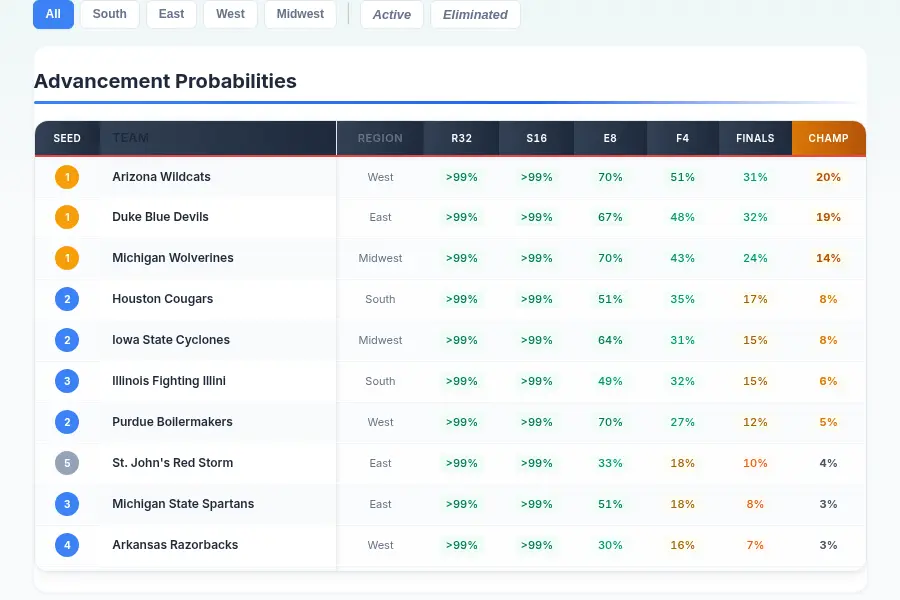Click Duke Blue Devils 19% champ probability
This screenshot has width=900, height=600.
[828, 218]
